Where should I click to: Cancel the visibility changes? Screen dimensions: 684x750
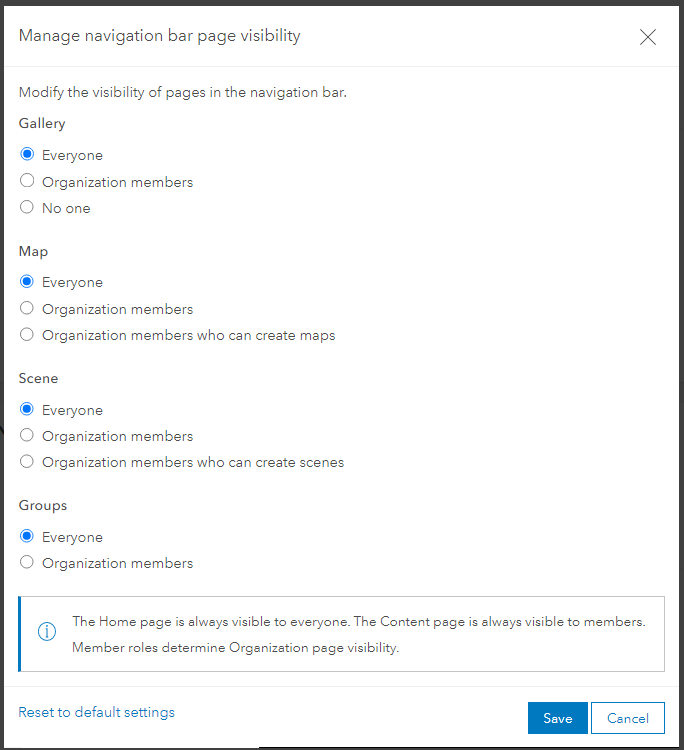tap(627, 718)
